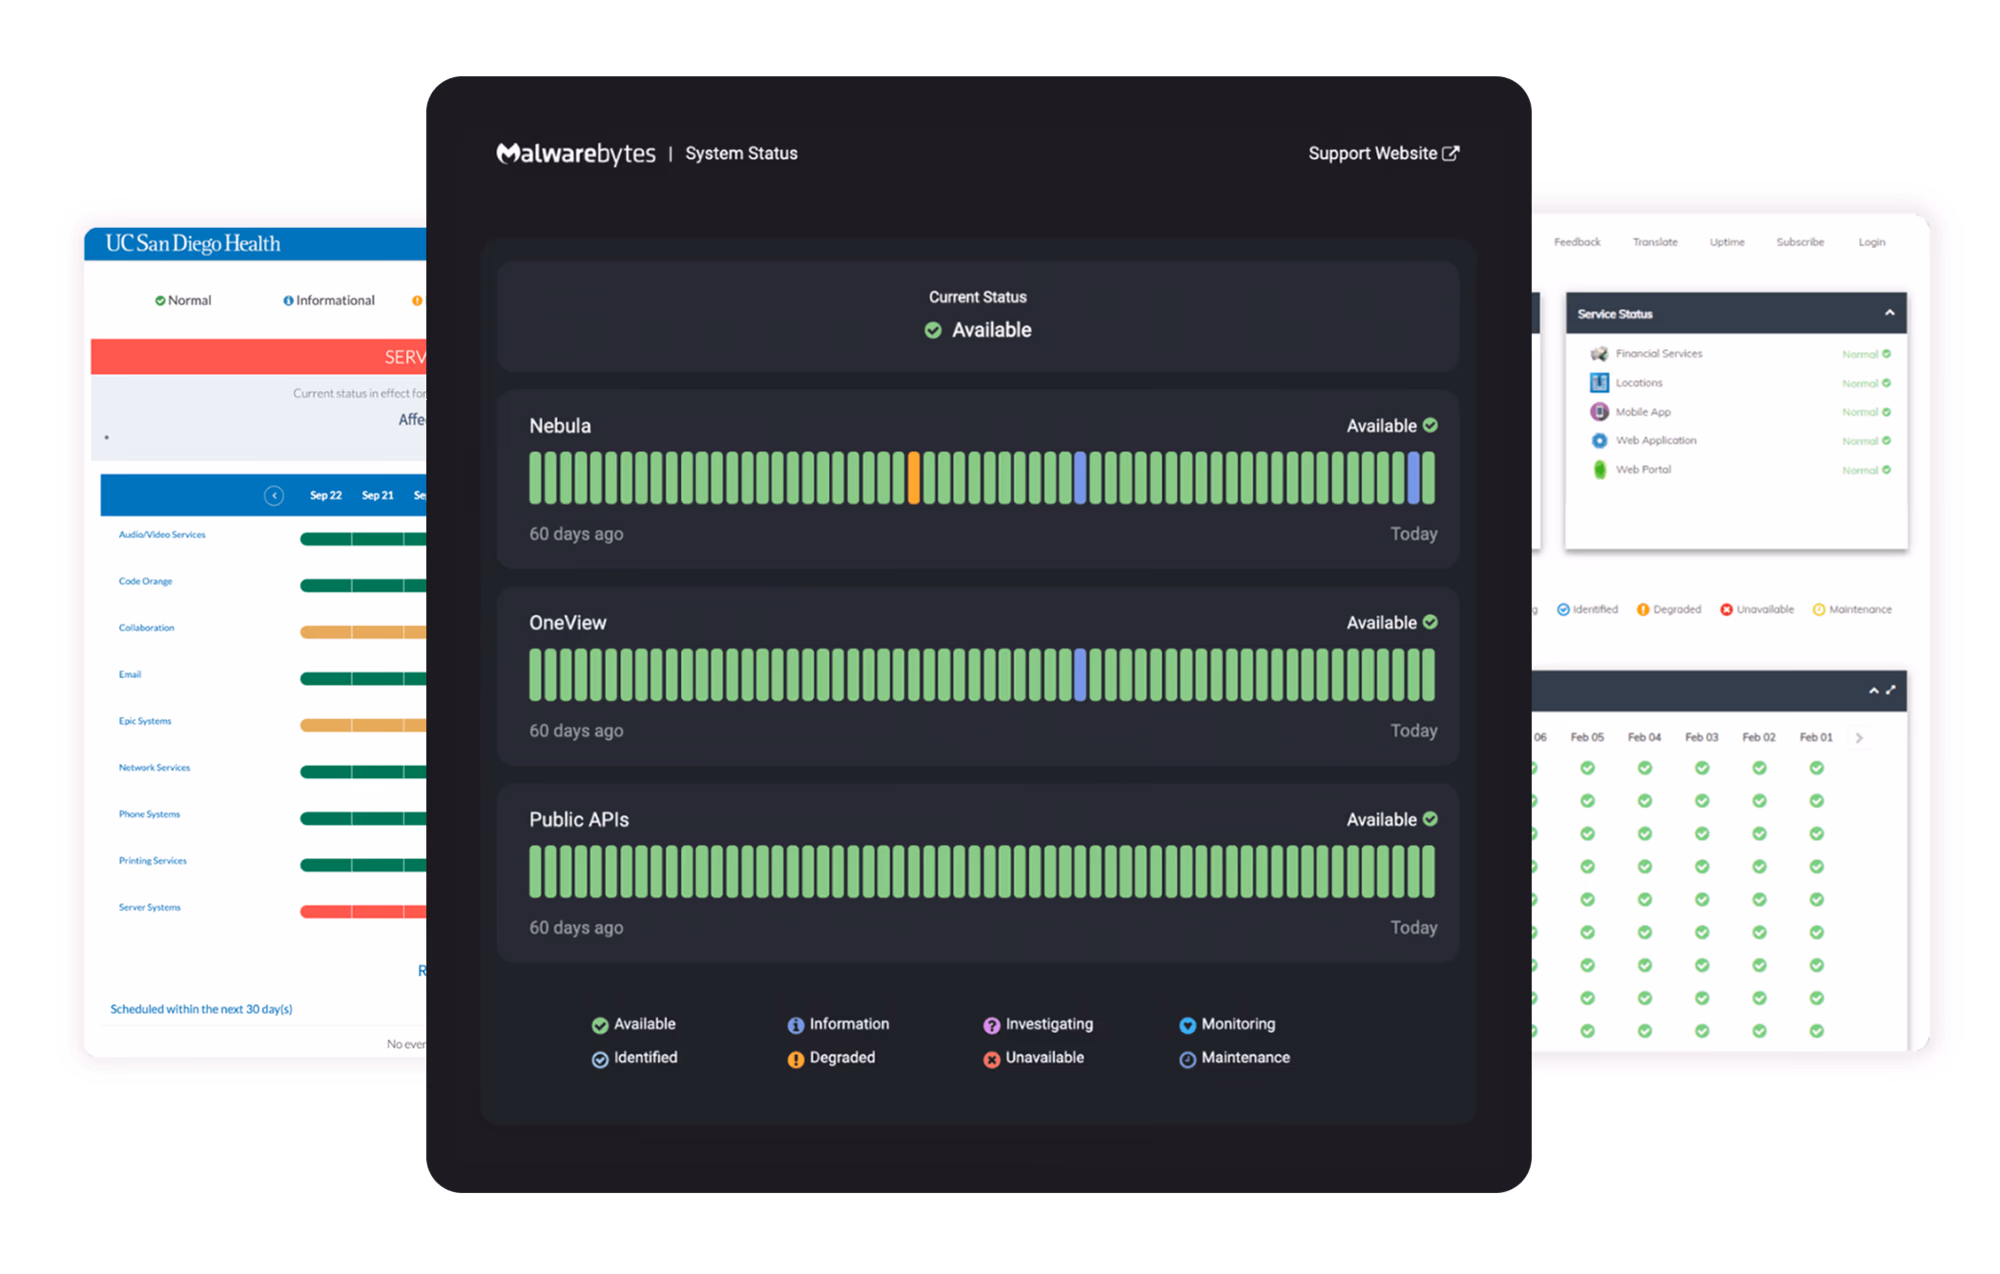The height and width of the screenshot is (1274, 2000).
Task: Click Public APIs Available check icon
Action: 1430,819
